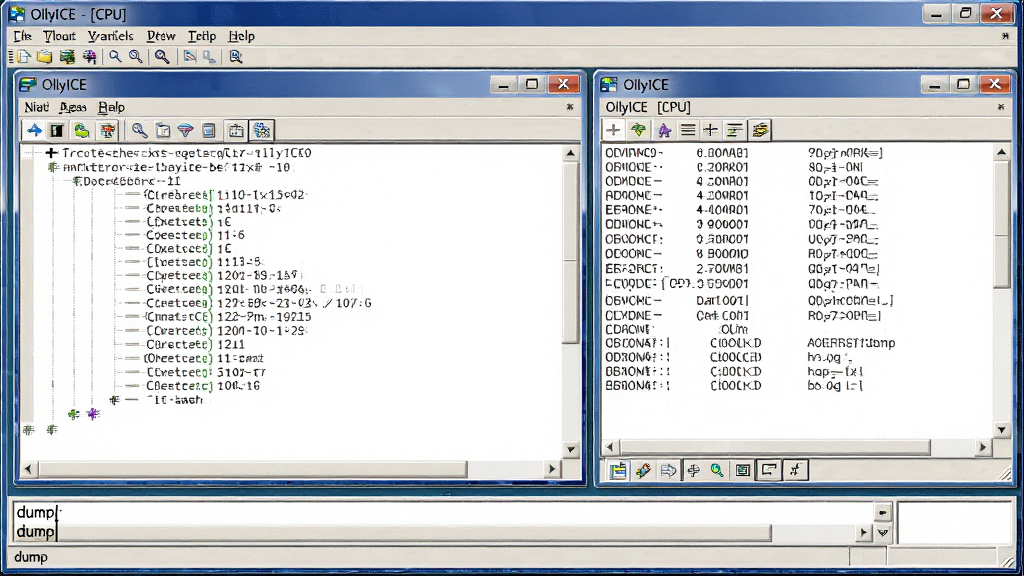
Task: Click the blue arrow icon in left window toolbar
Action: click(x=34, y=131)
